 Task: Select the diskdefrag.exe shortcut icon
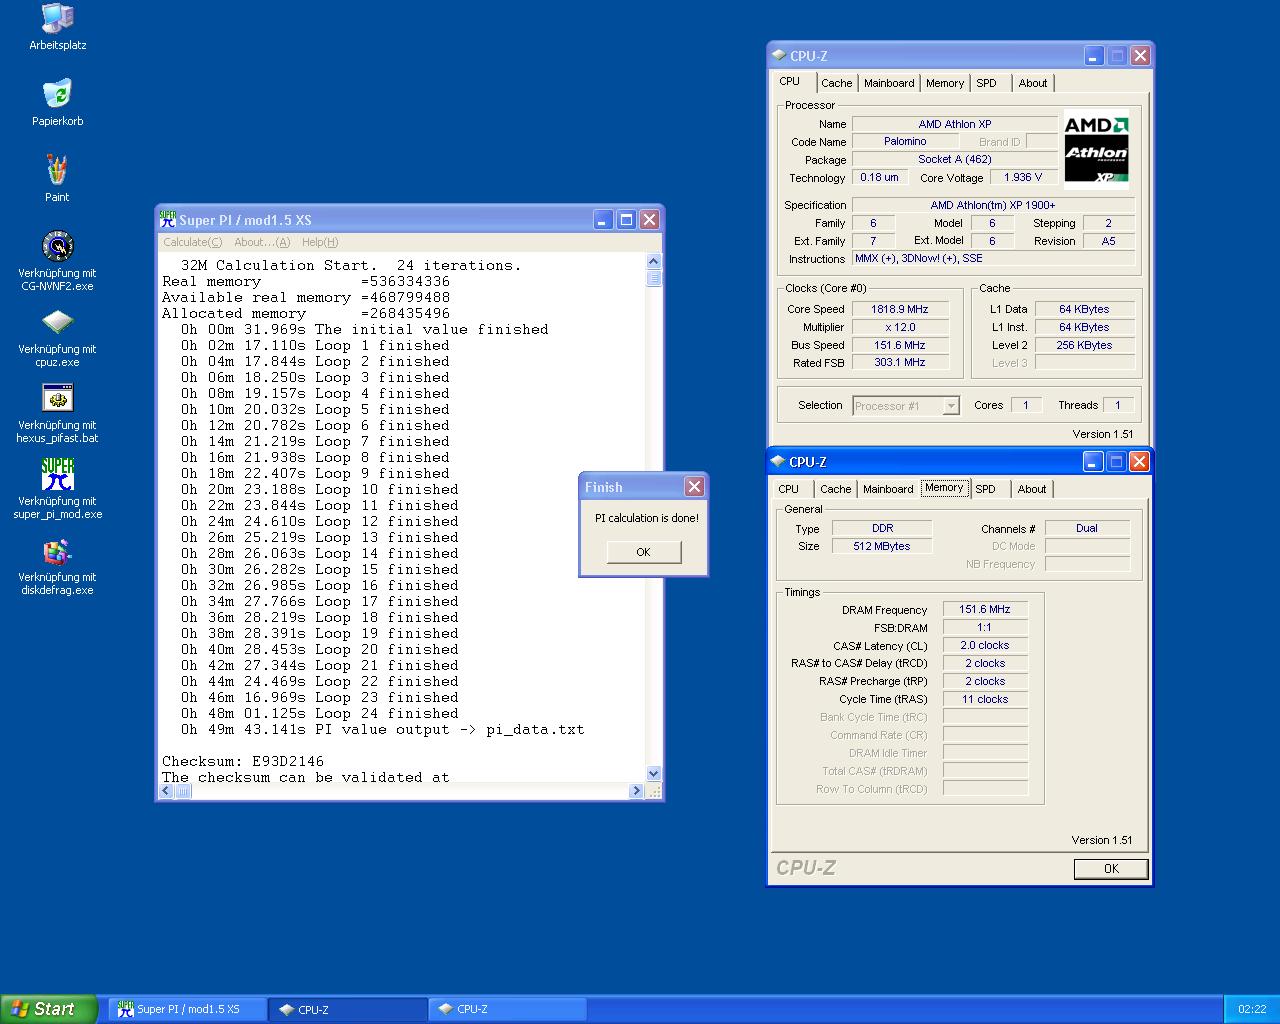57,565
